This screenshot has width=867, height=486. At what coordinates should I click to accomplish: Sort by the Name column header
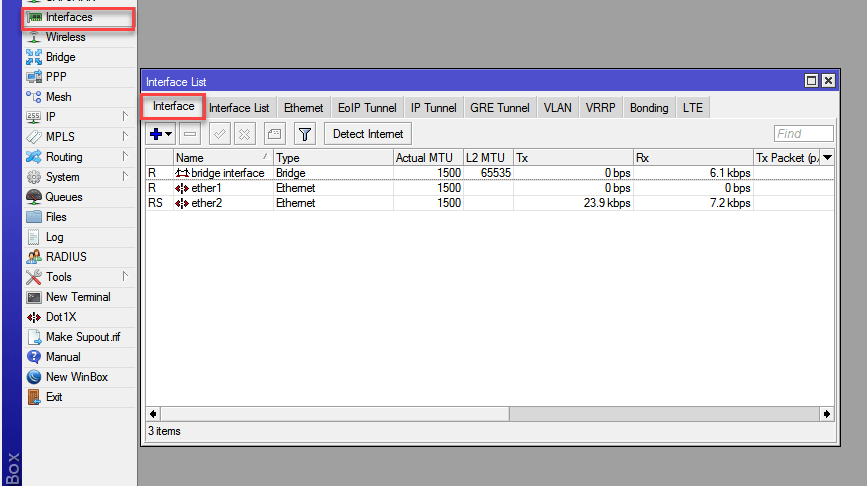pos(220,158)
